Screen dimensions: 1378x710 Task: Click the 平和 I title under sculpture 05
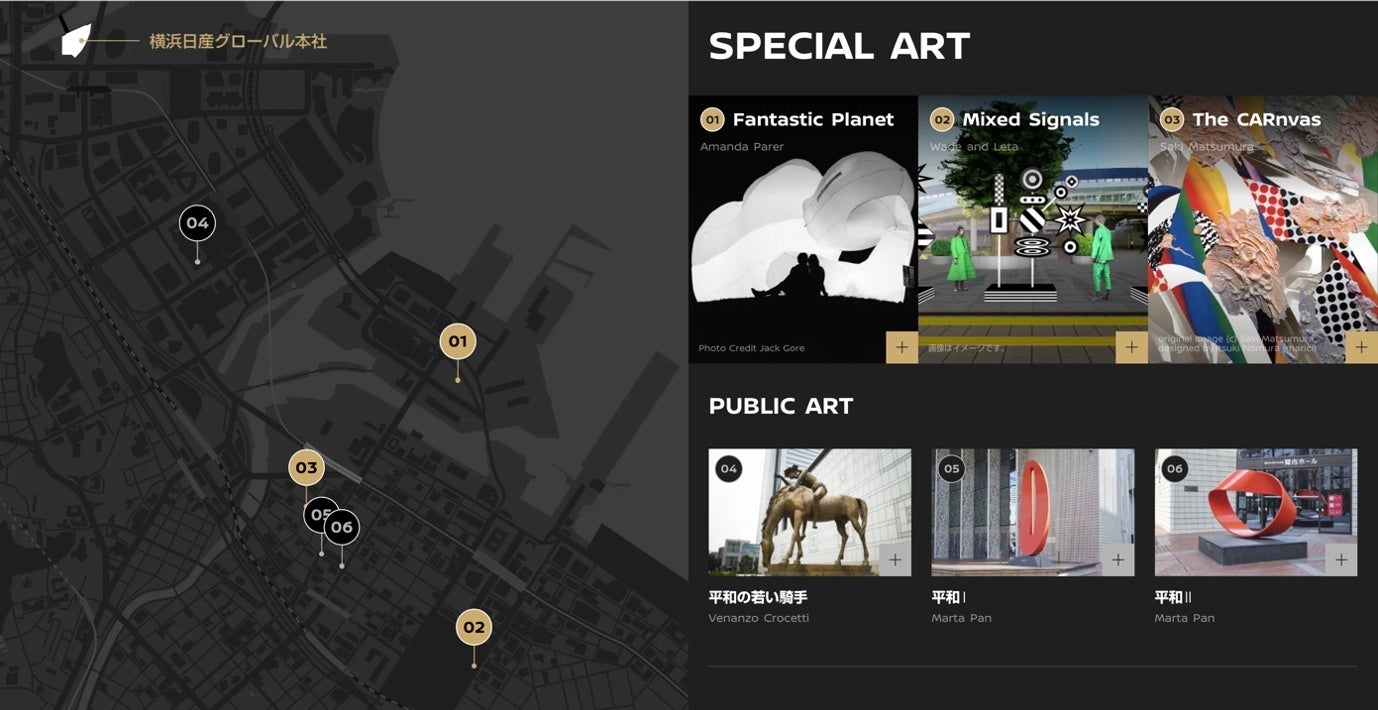point(949,597)
